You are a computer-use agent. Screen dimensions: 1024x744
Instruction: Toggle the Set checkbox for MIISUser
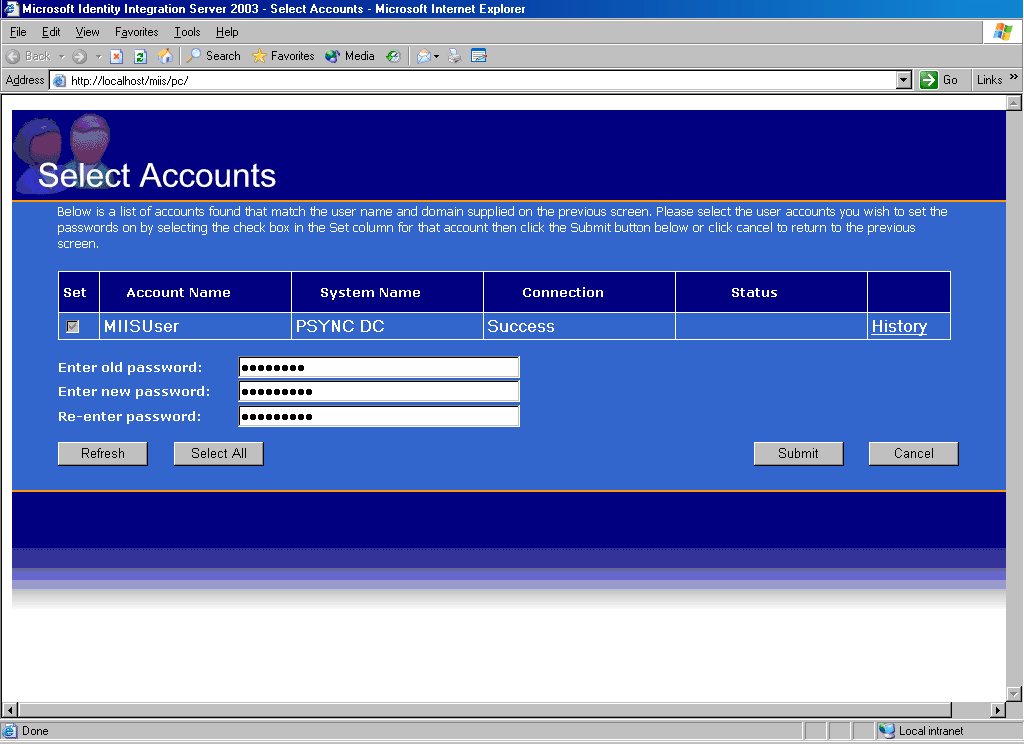click(x=72, y=326)
